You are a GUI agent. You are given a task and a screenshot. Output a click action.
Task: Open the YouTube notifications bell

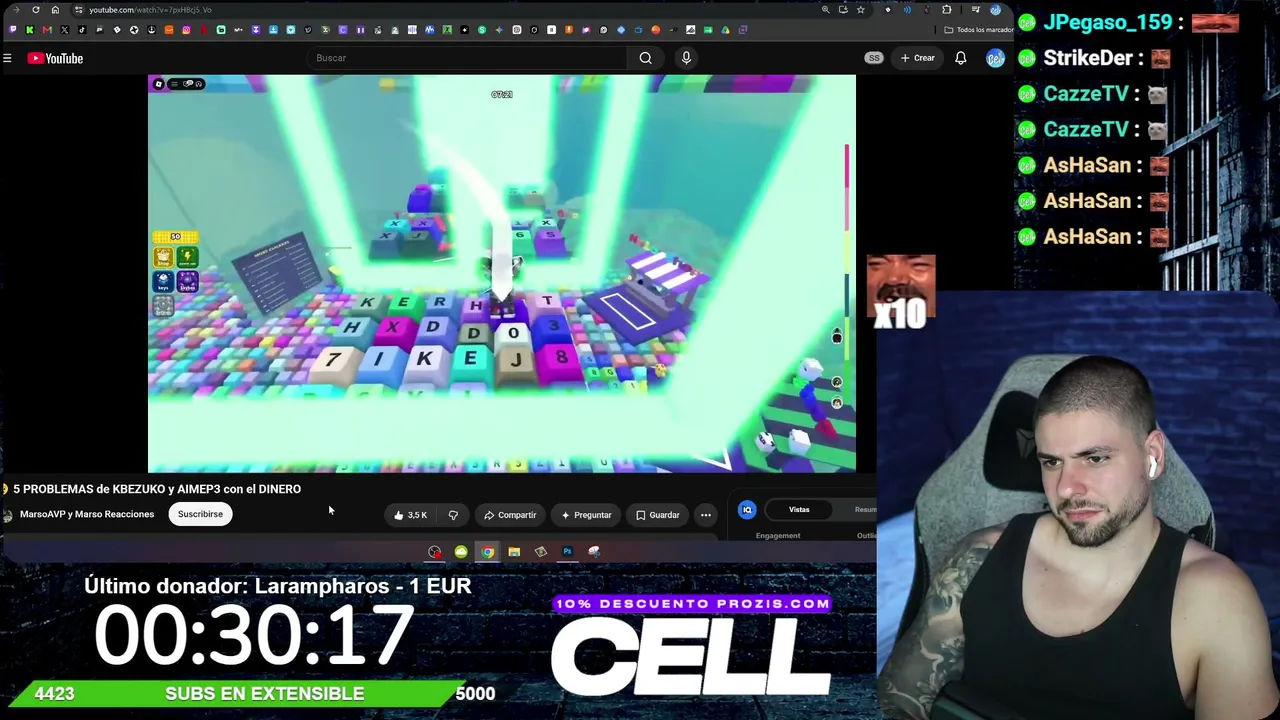point(960,58)
